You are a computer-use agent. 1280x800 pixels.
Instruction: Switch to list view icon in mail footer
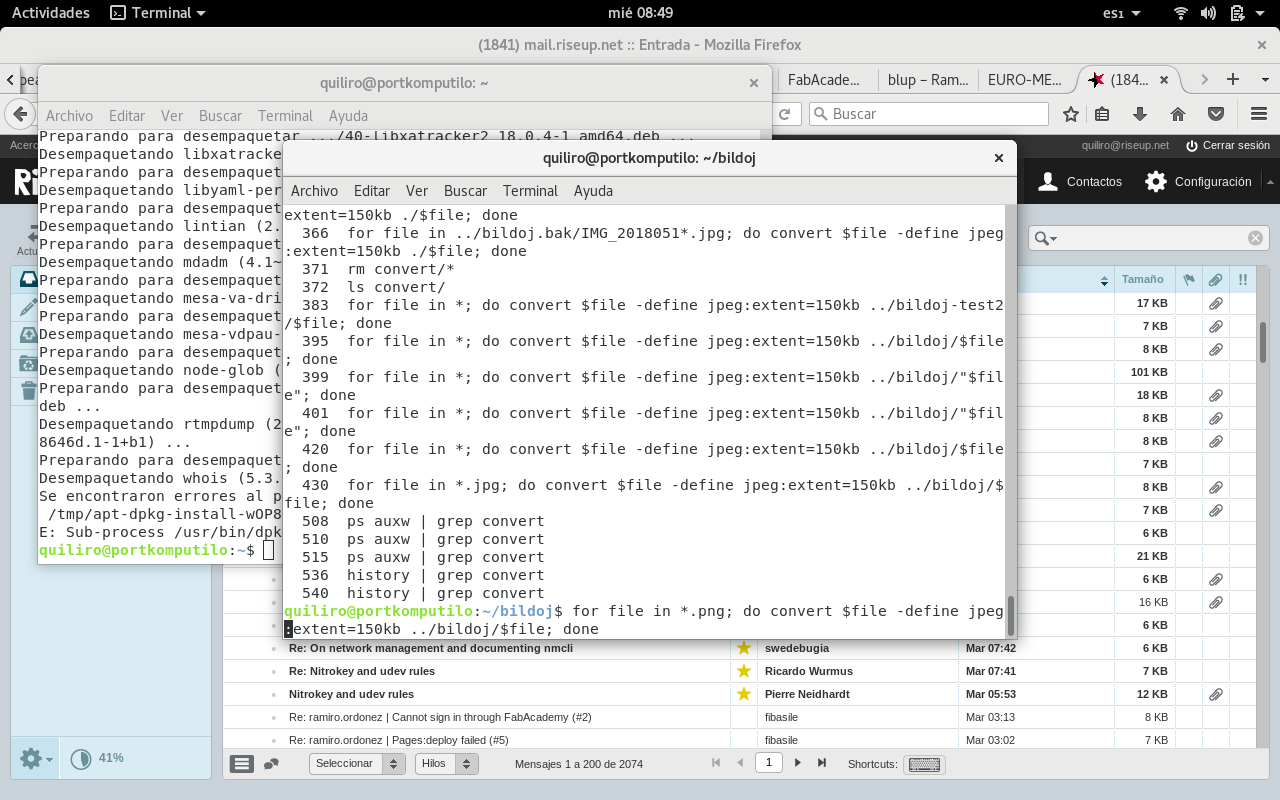point(241,764)
